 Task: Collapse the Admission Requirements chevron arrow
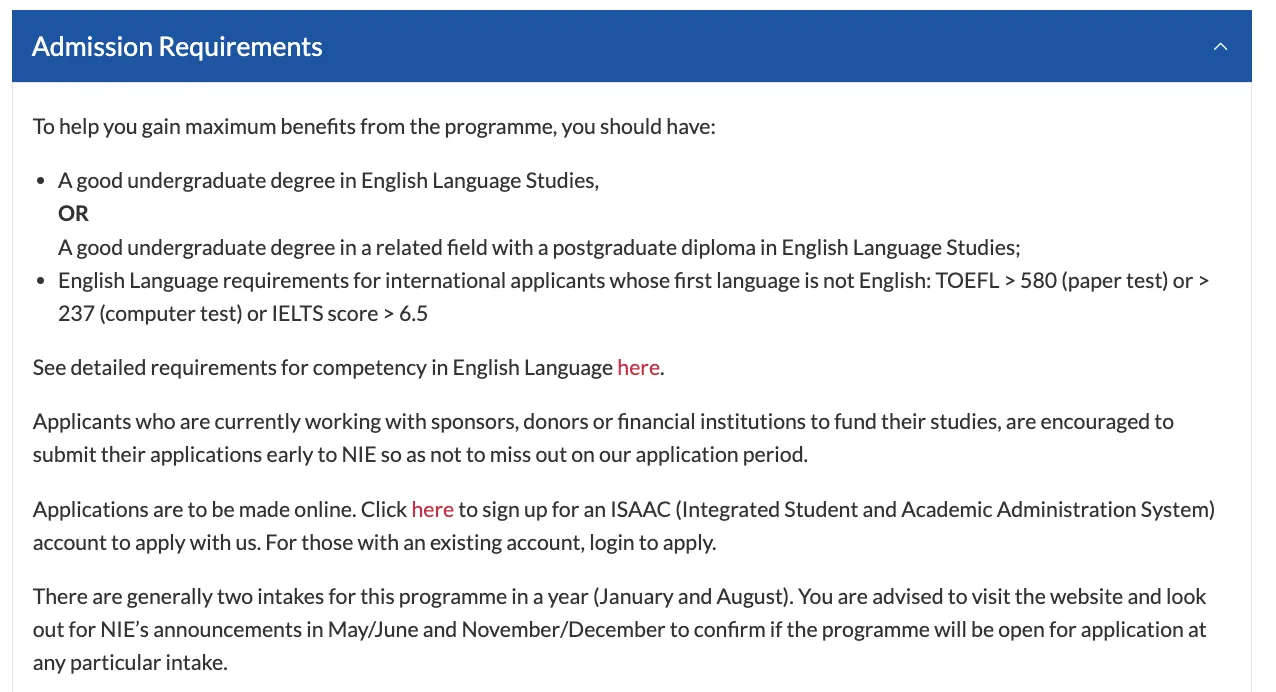point(1220,47)
